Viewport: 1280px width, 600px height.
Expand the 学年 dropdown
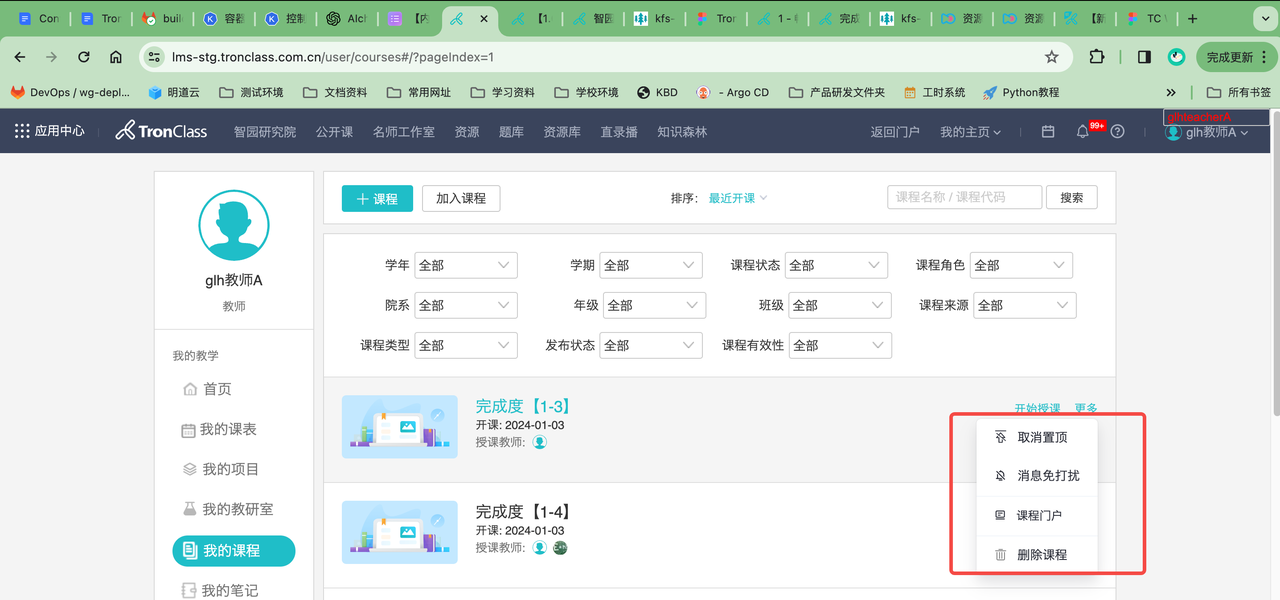(x=465, y=265)
